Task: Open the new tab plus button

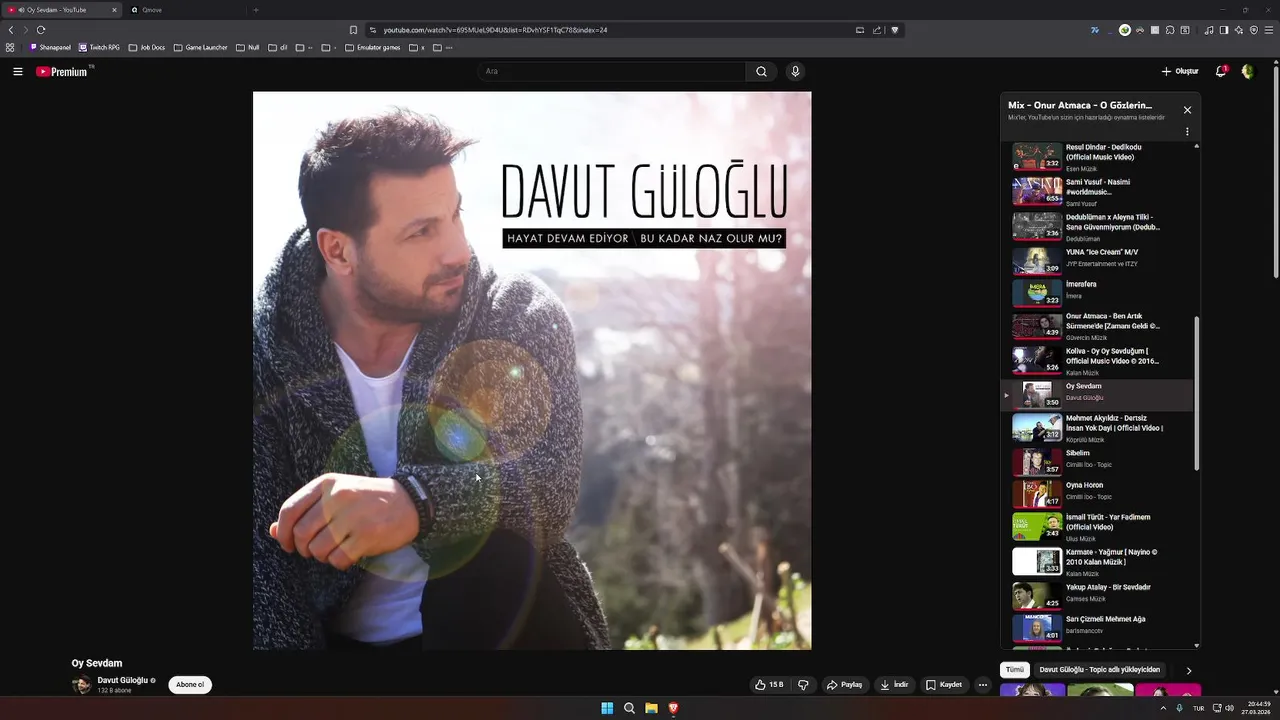Action: 255,10
